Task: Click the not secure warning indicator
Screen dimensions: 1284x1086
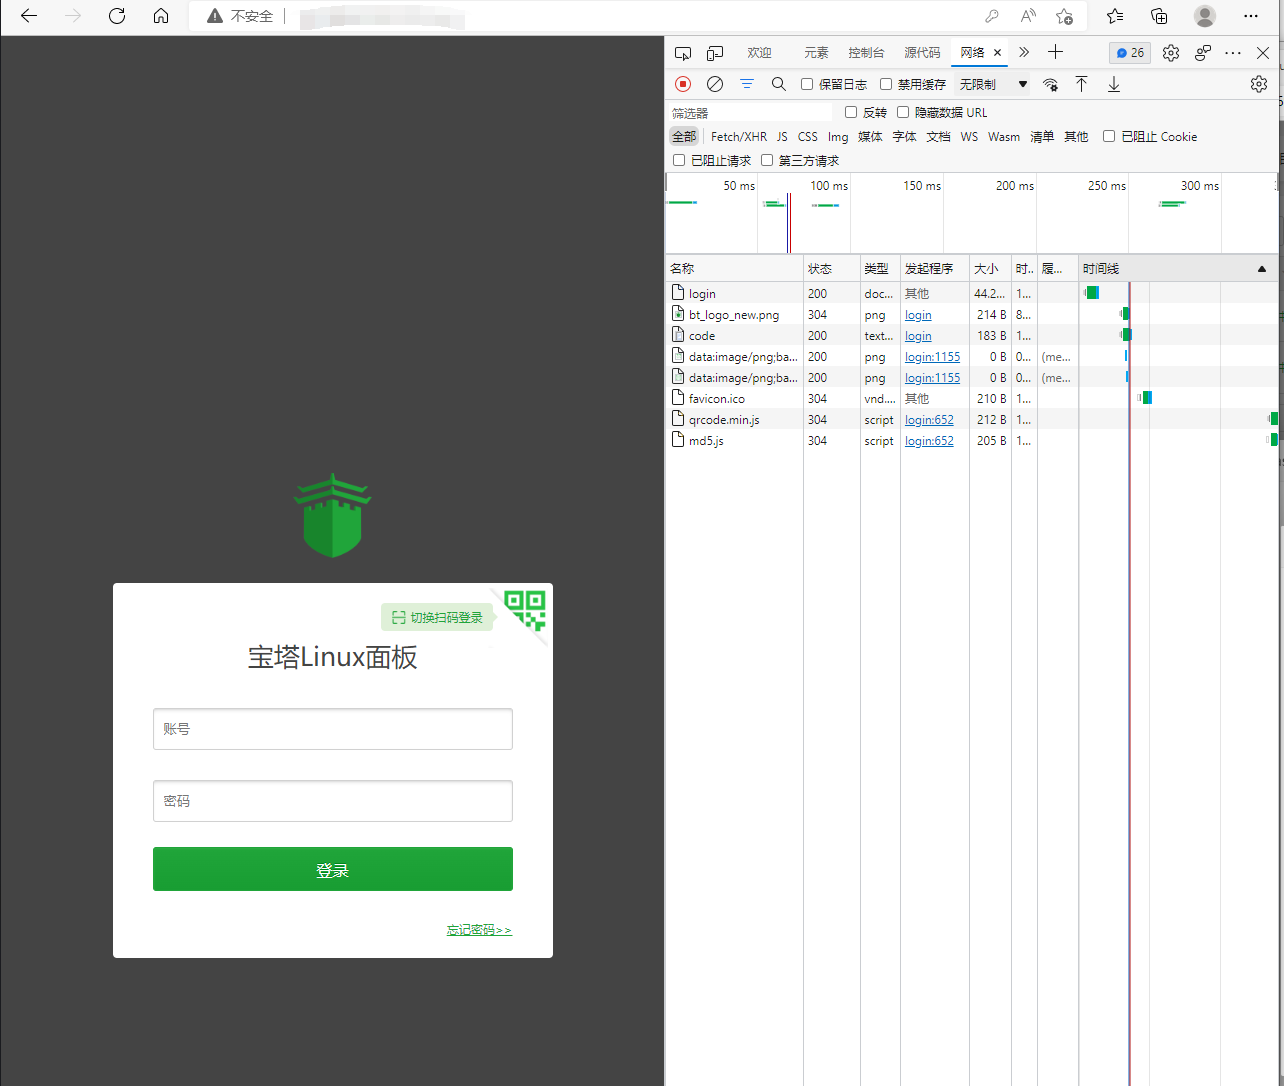Action: click(240, 16)
